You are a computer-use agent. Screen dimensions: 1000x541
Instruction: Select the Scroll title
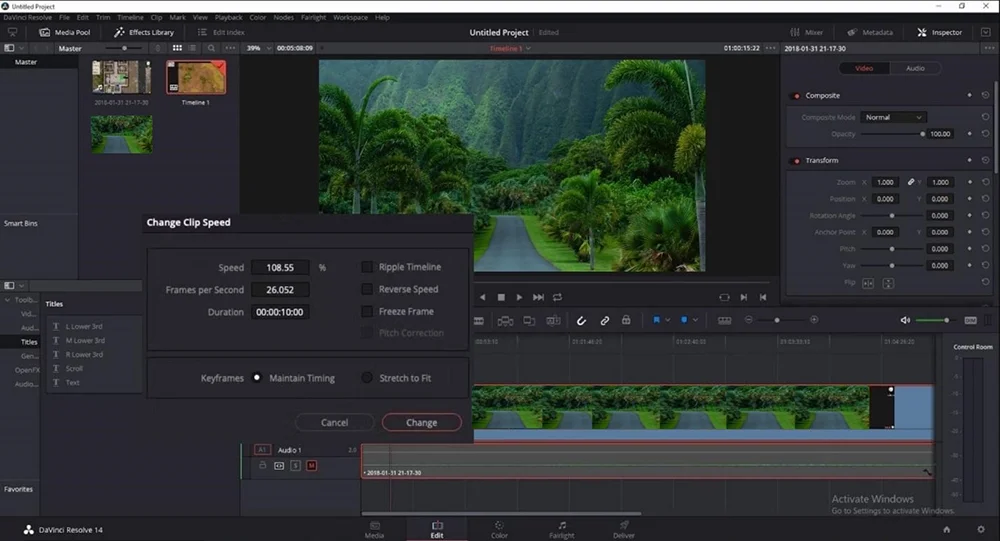74,369
